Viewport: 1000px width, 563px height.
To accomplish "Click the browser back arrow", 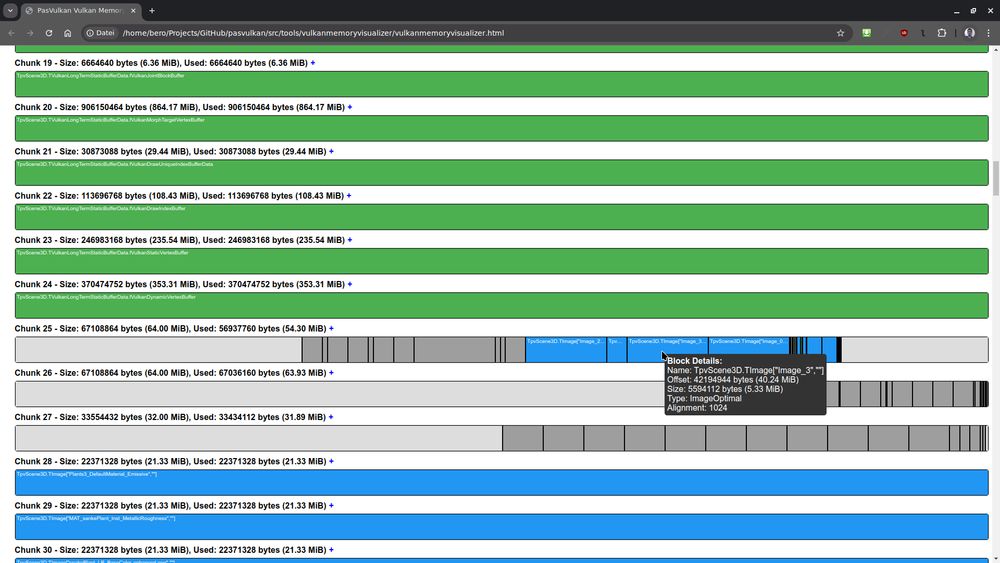I will coord(11,33).
